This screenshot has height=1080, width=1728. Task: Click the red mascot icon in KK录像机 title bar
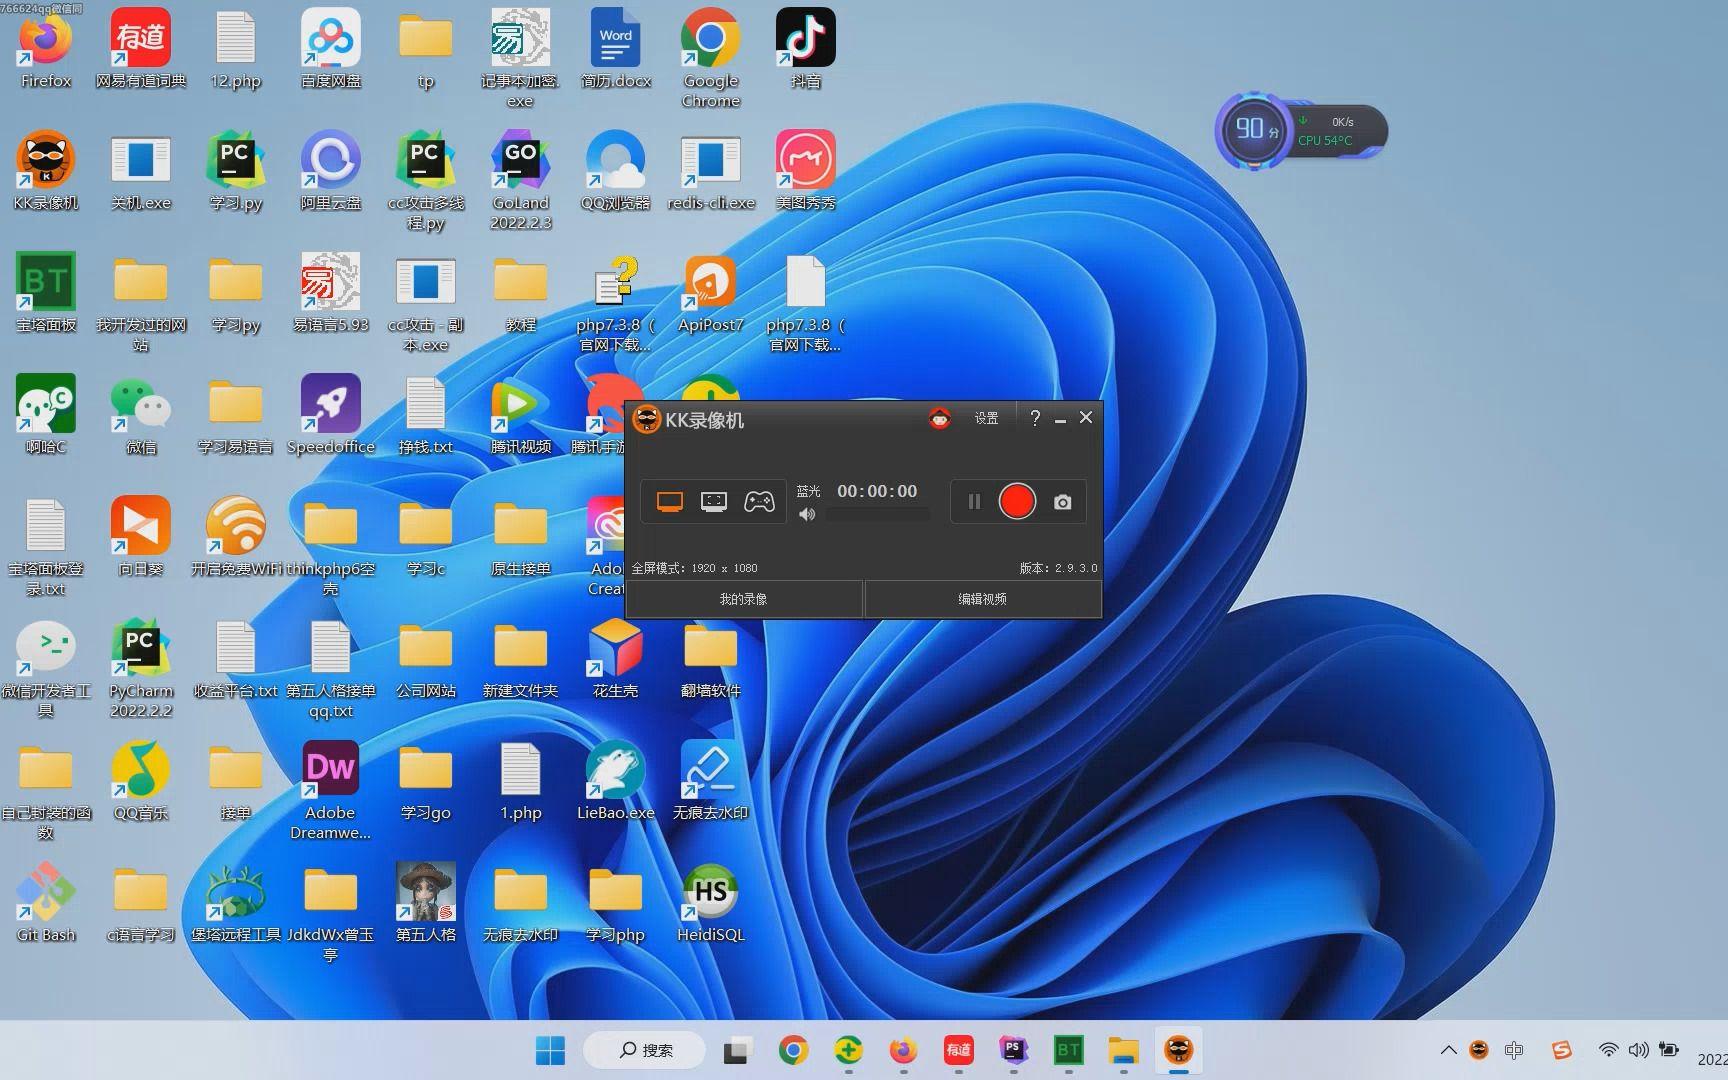(x=940, y=418)
